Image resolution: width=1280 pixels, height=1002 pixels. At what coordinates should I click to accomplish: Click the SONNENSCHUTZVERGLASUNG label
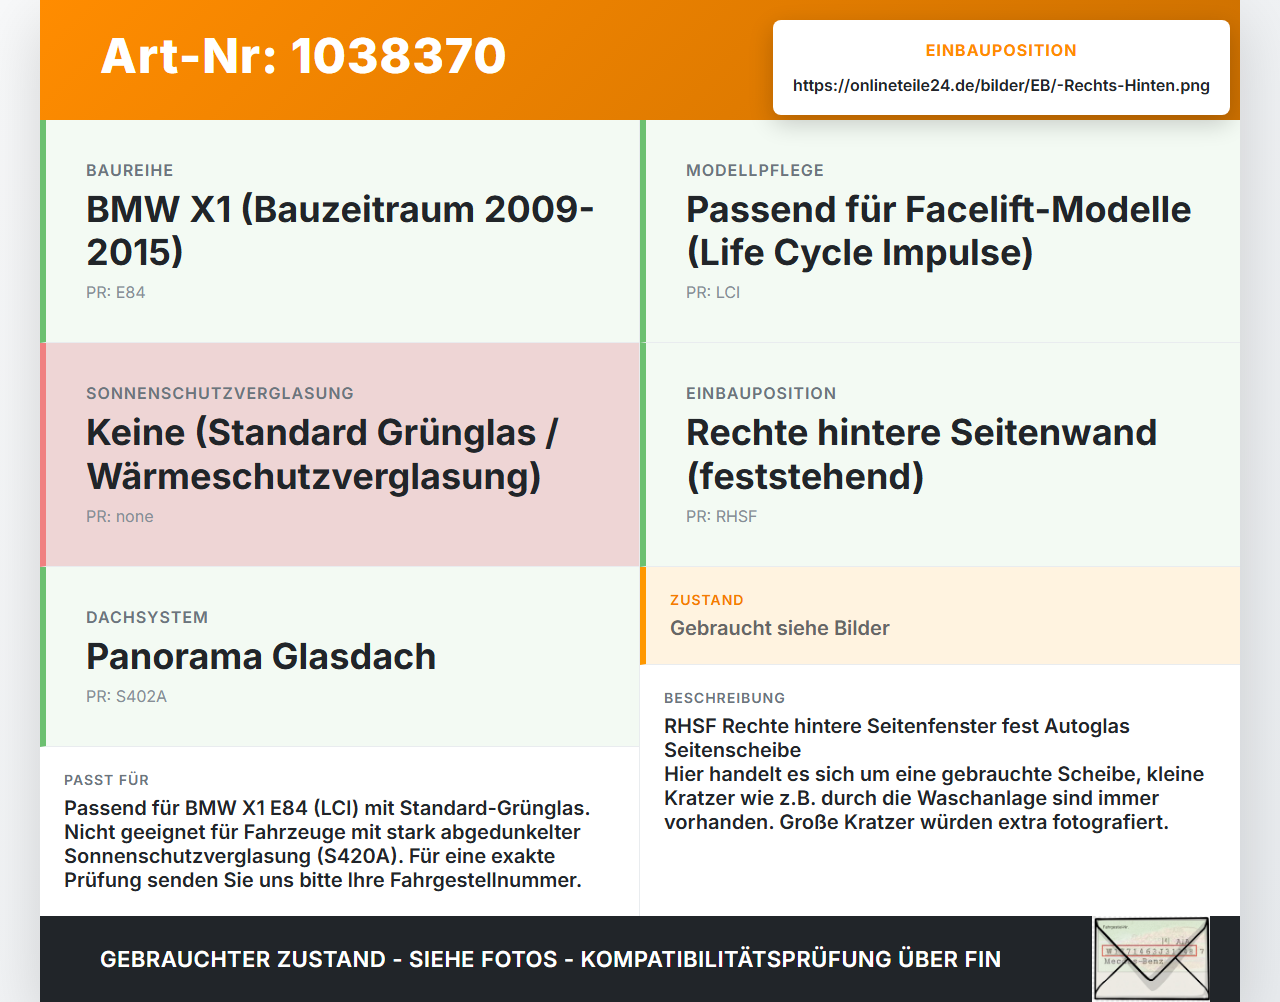click(x=220, y=393)
